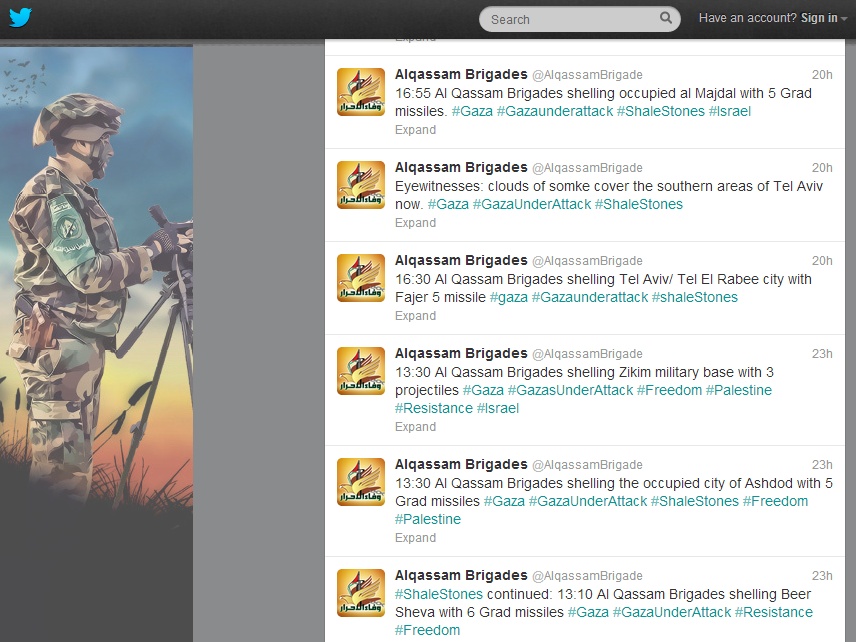Open Alqassam Brigades name on Eyewitnesses tweet
This screenshot has height=642, width=856.
tap(461, 167)
